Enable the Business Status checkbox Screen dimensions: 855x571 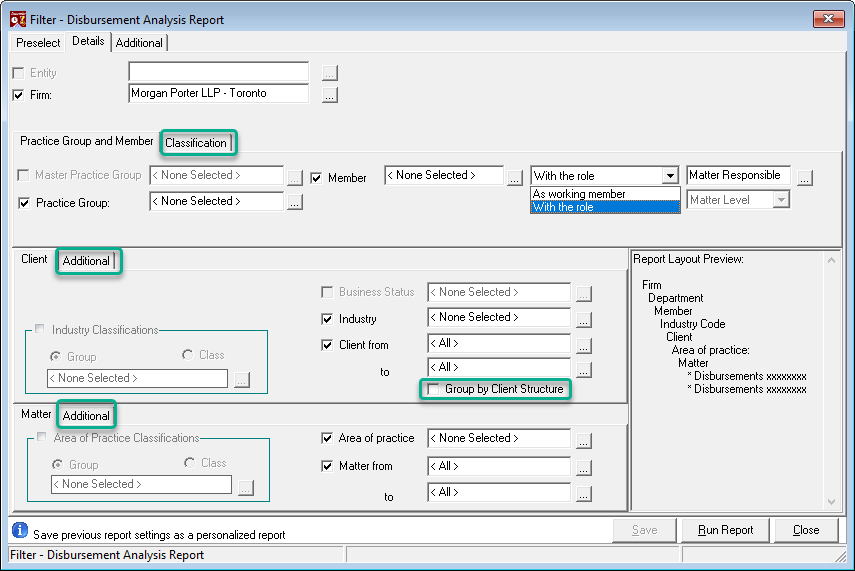pos(327,292)
